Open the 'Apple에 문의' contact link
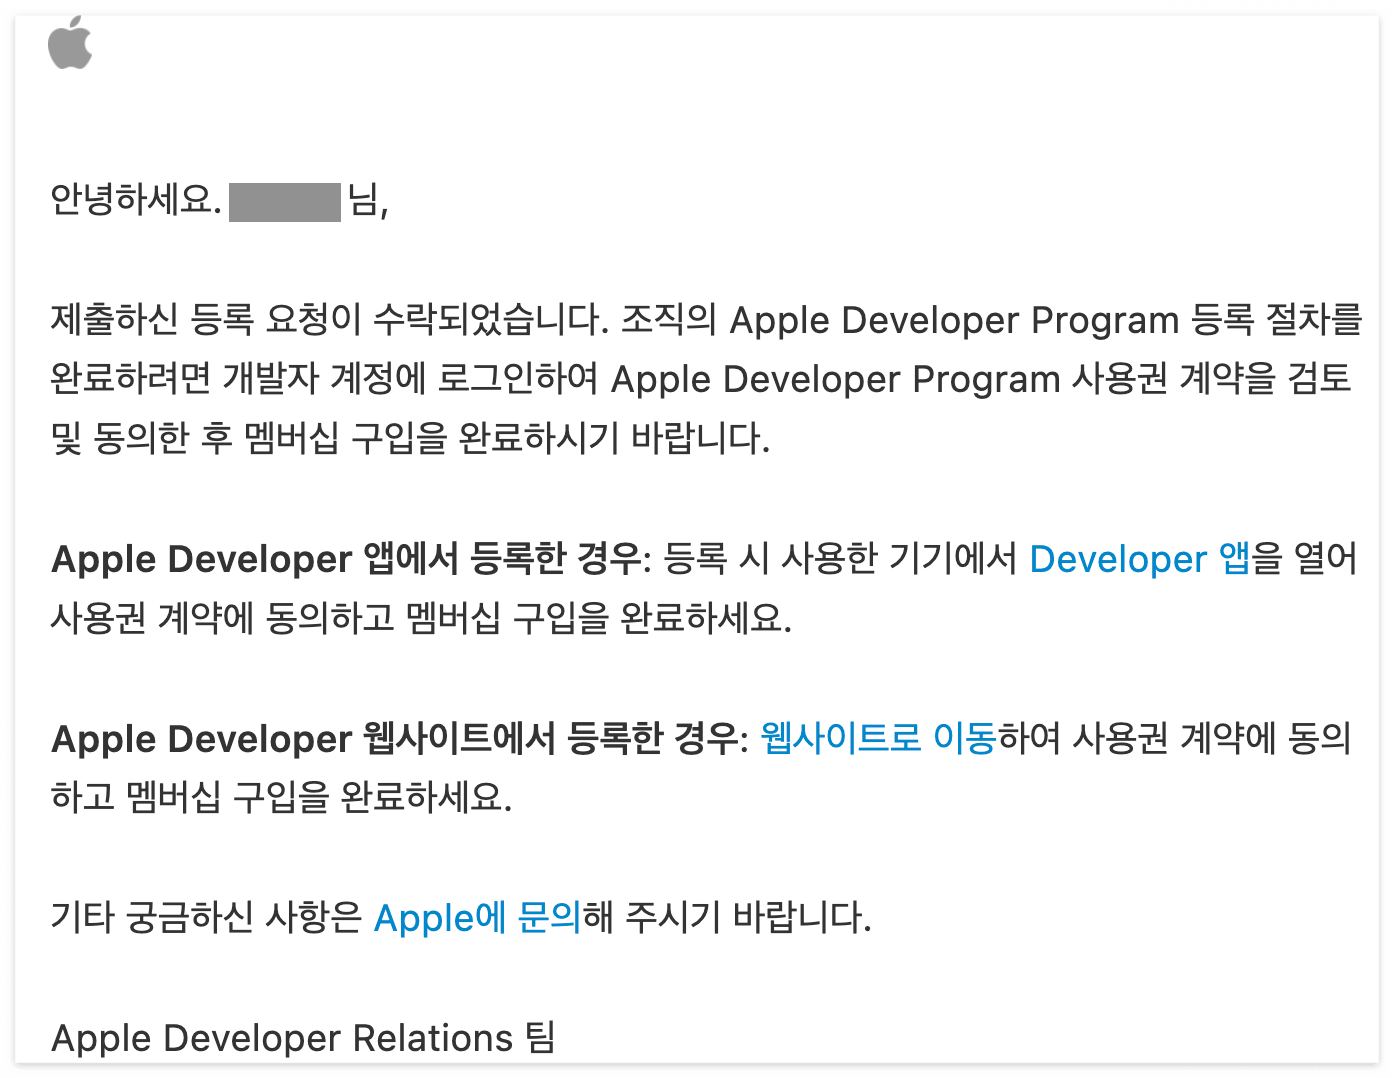The height and width of the screenshot is (1078, 1394). pyautogui.click(x=477, y=918)
